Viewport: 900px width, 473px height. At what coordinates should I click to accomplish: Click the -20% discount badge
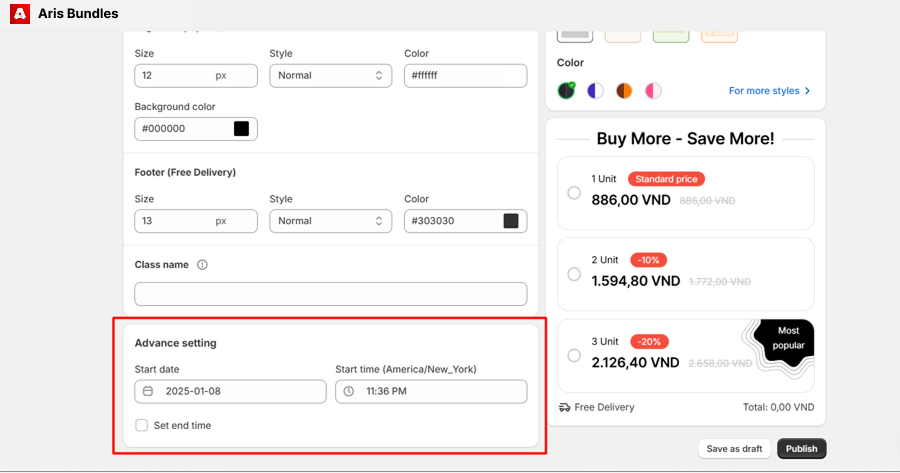(649, 342)
